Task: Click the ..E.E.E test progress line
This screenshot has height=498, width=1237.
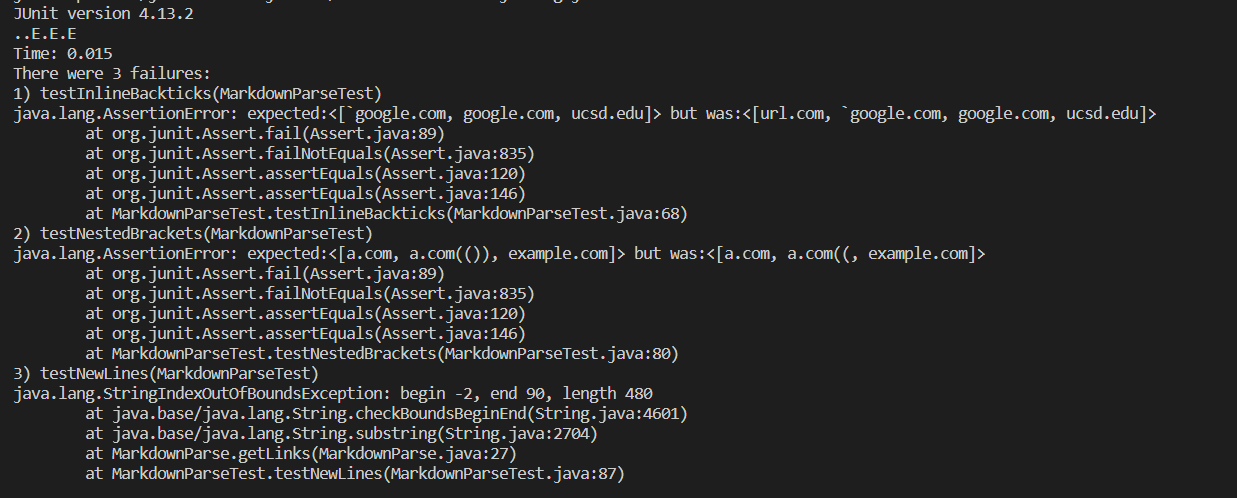Action: coord(45,33)
